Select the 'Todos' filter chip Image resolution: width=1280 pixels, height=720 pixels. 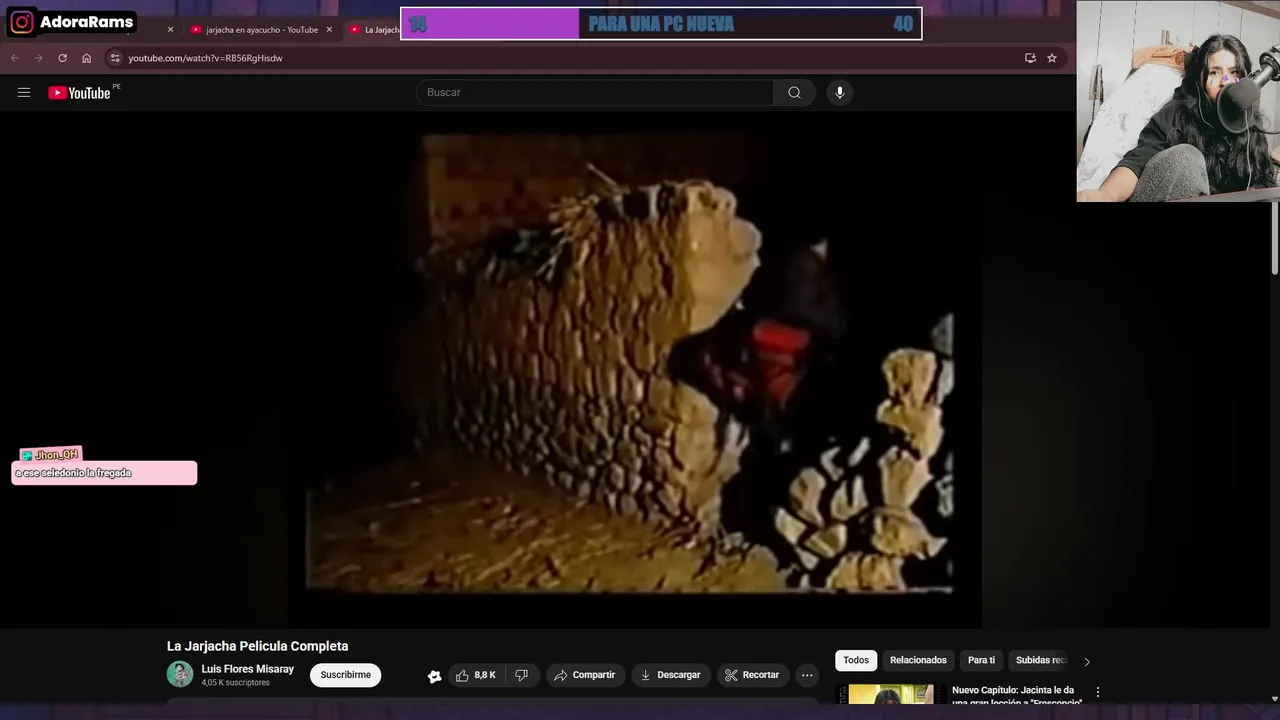click(856, 660)
